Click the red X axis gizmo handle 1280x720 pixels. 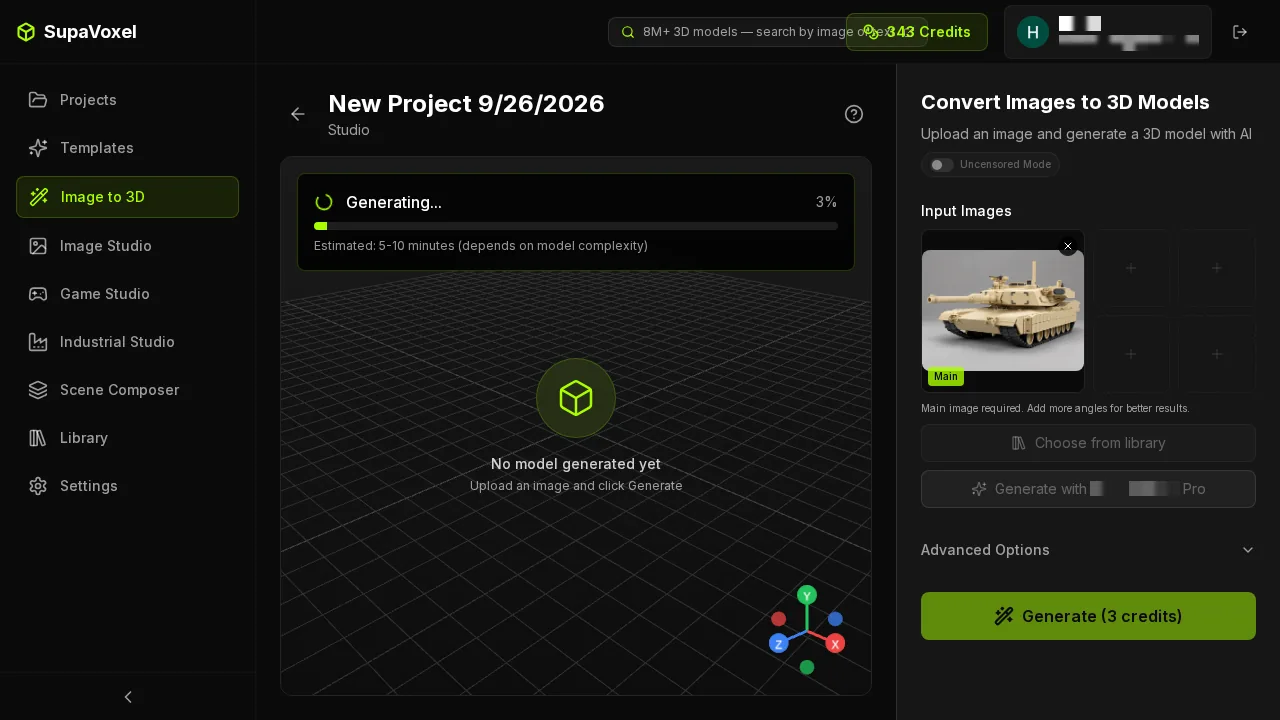tap(835, 643)
